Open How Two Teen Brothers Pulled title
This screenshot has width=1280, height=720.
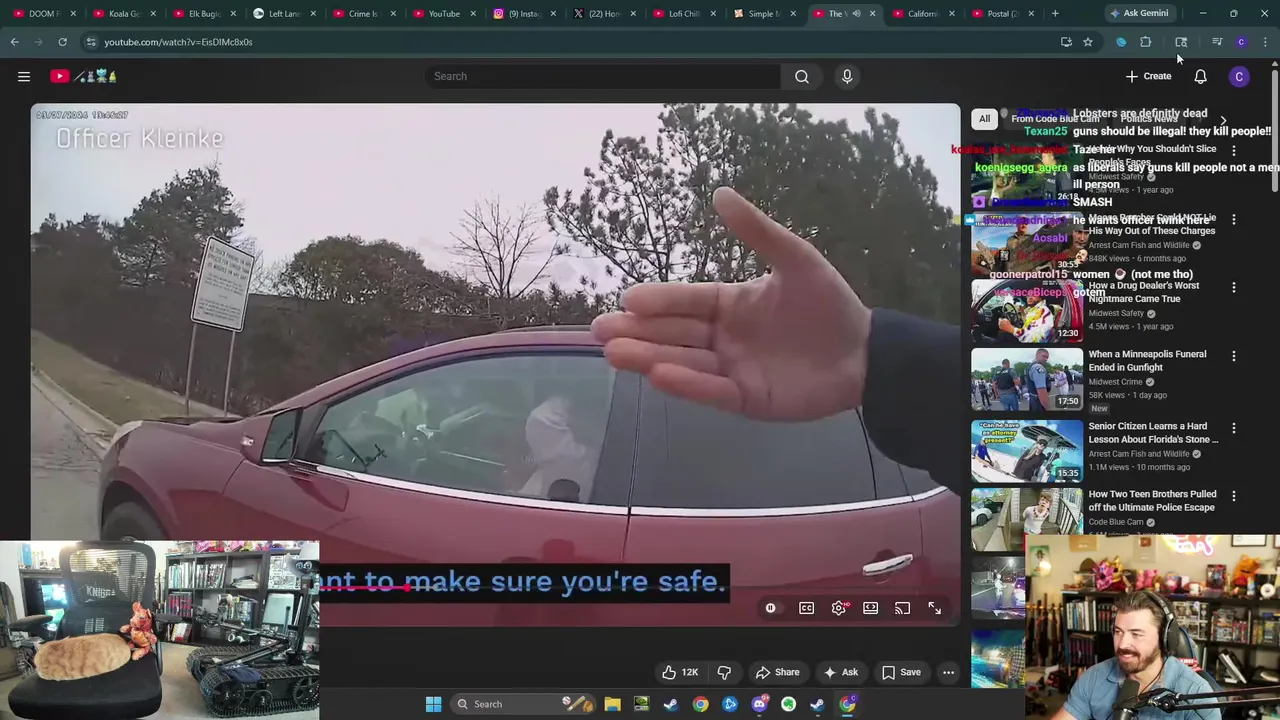coord(1152,500)
